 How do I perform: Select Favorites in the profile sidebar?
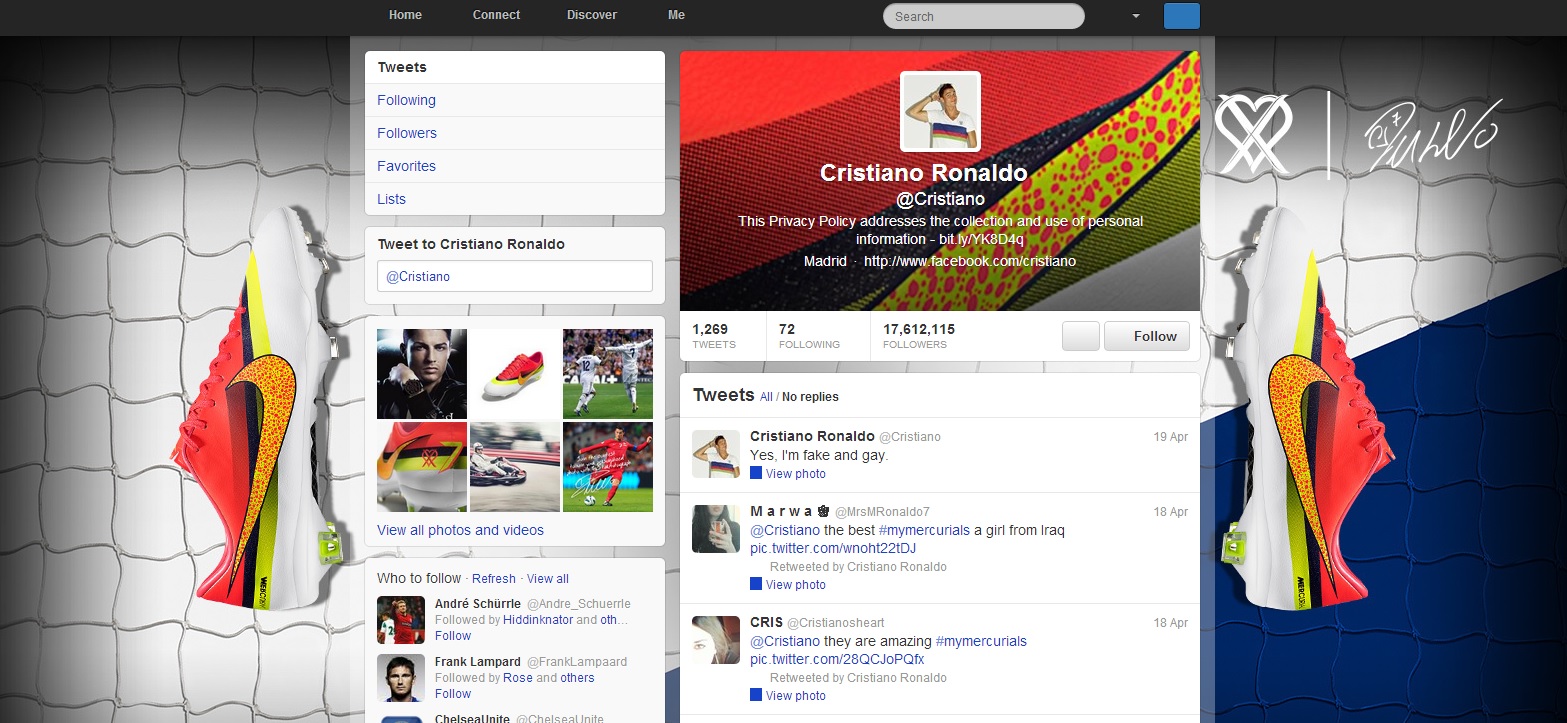[515, 166]
